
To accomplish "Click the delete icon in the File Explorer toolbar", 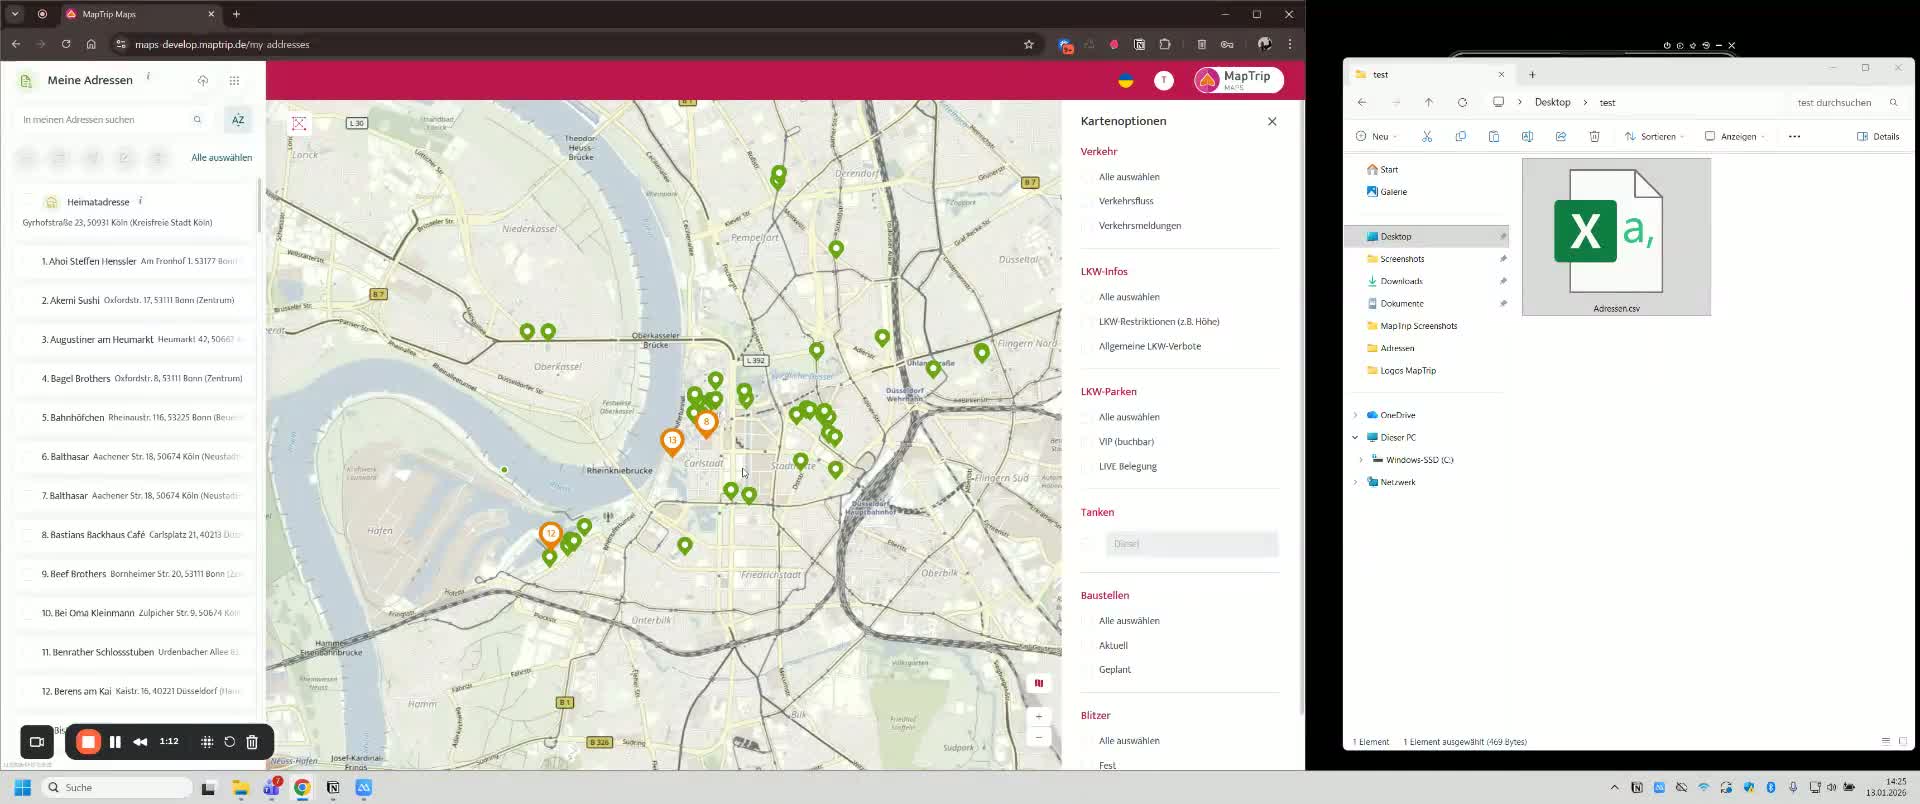I will [x=1594, y=136].
